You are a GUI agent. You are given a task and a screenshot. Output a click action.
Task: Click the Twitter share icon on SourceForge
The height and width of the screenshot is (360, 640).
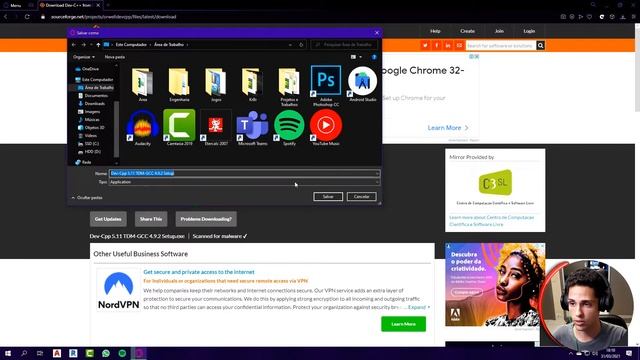[x=425, y=45]
